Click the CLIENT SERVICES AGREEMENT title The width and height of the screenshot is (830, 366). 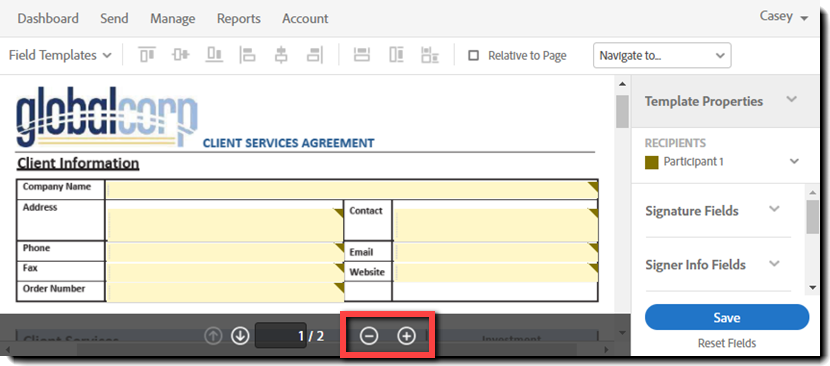tap(289, 143)
